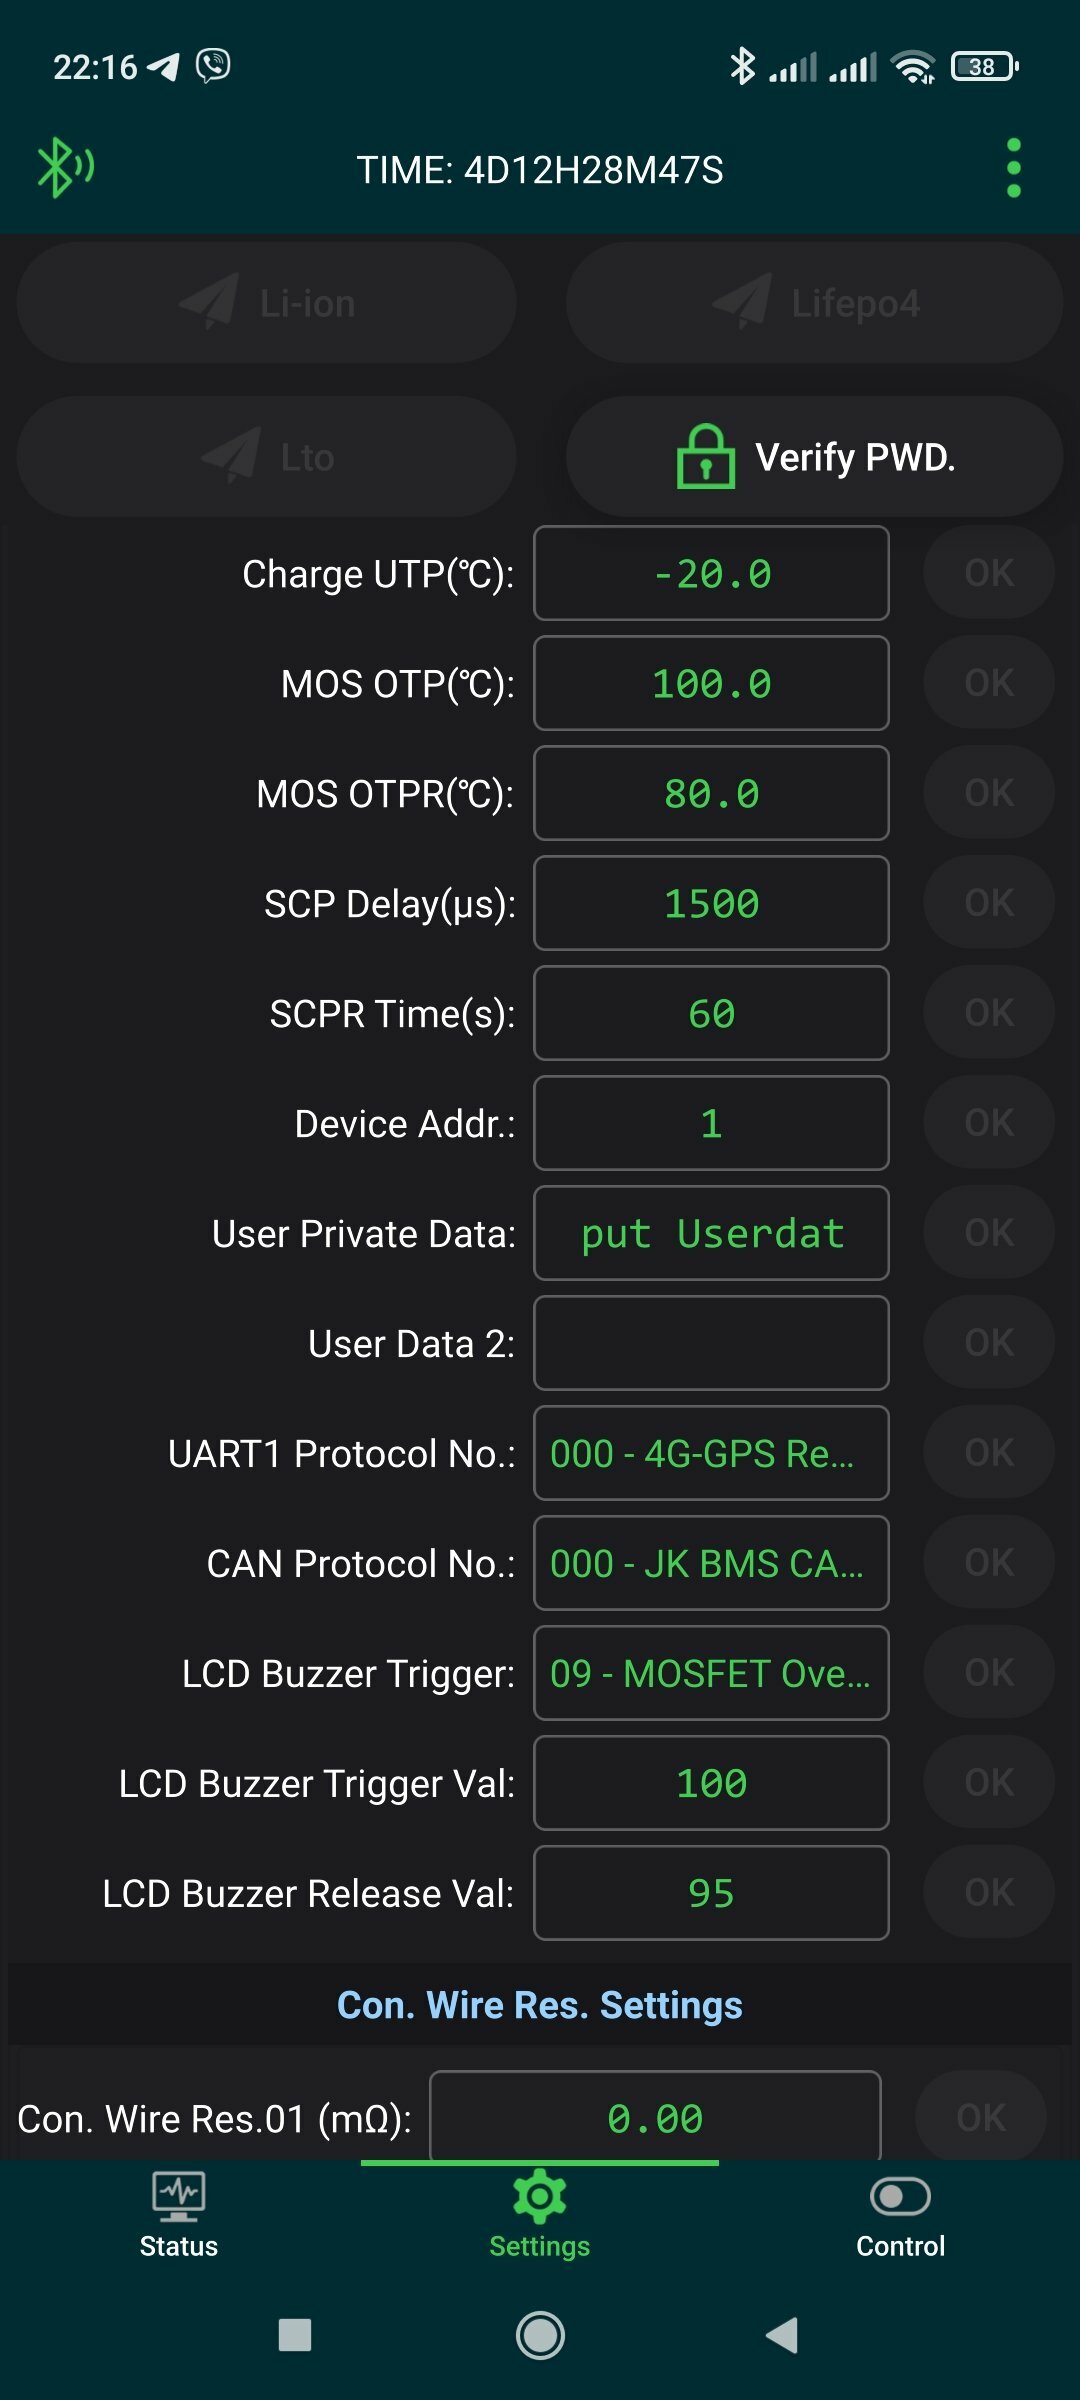
Task: Switch to the Status tab label
Action: point(179,2246)
